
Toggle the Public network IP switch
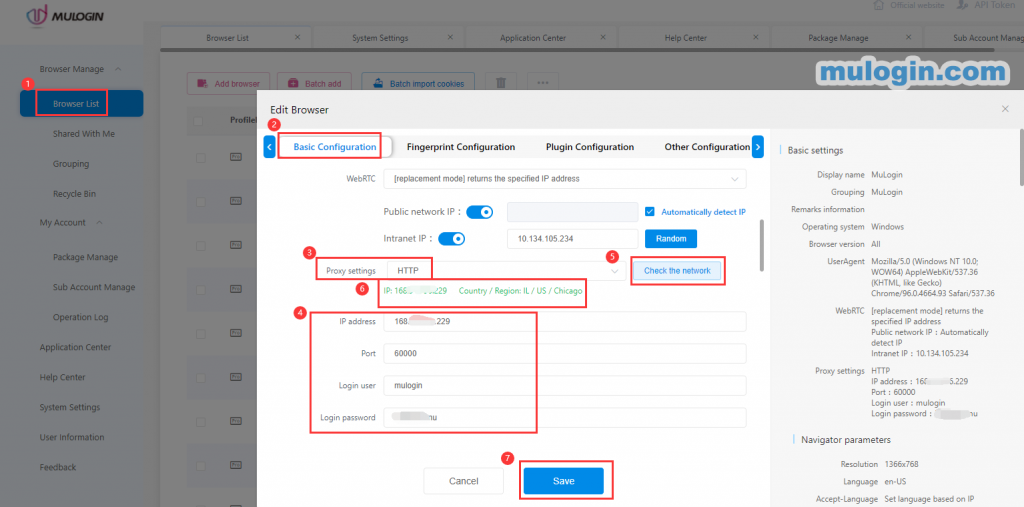point(479,212)
